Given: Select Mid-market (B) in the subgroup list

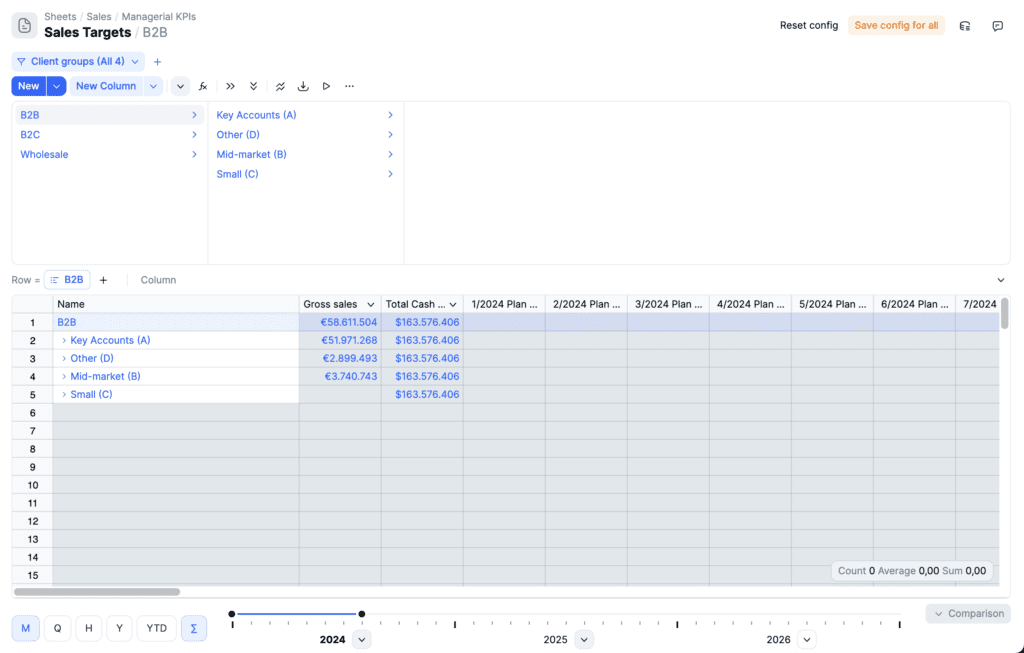Looking at the screenshot, I should 252,154.
